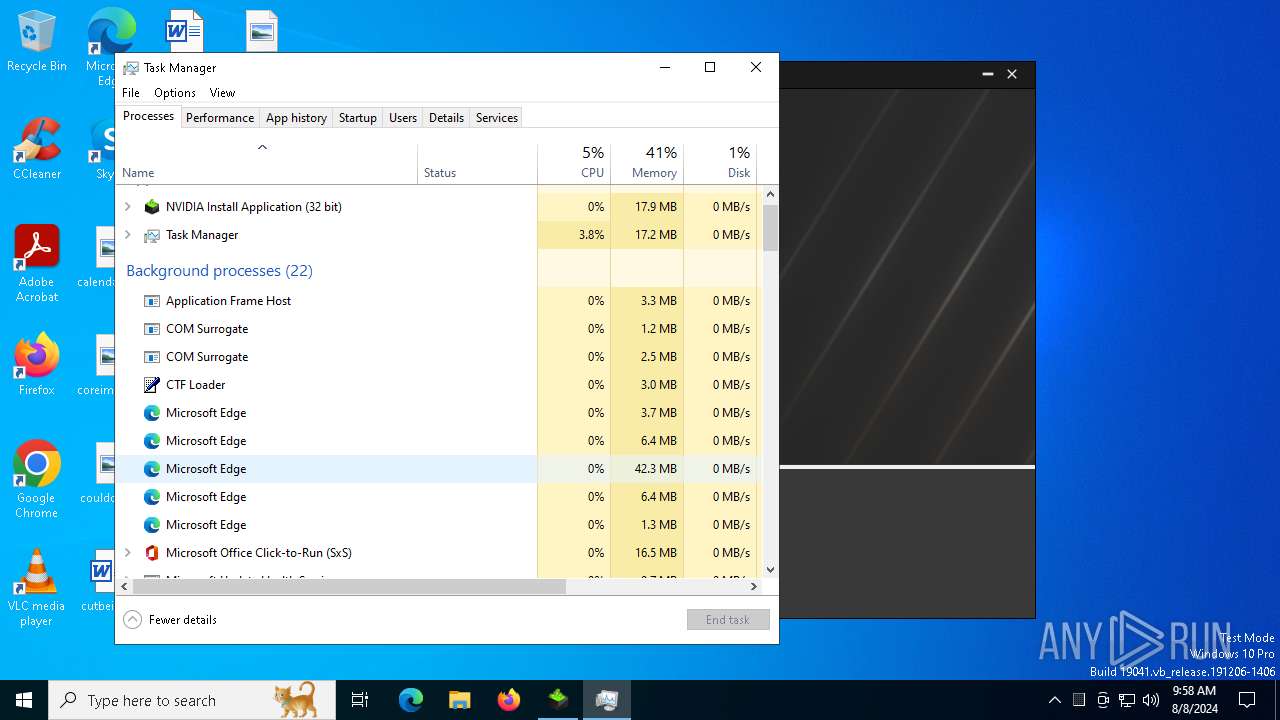
Task: Switch to the Details tab
Action: 446,118
